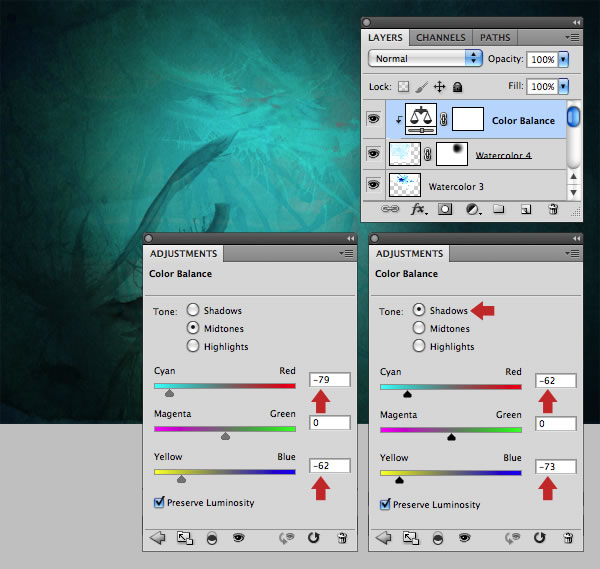The image size is (600, 569).
Task: Clip to layer icon in left Adjustments panel
Action: click(x=212, y=538)
